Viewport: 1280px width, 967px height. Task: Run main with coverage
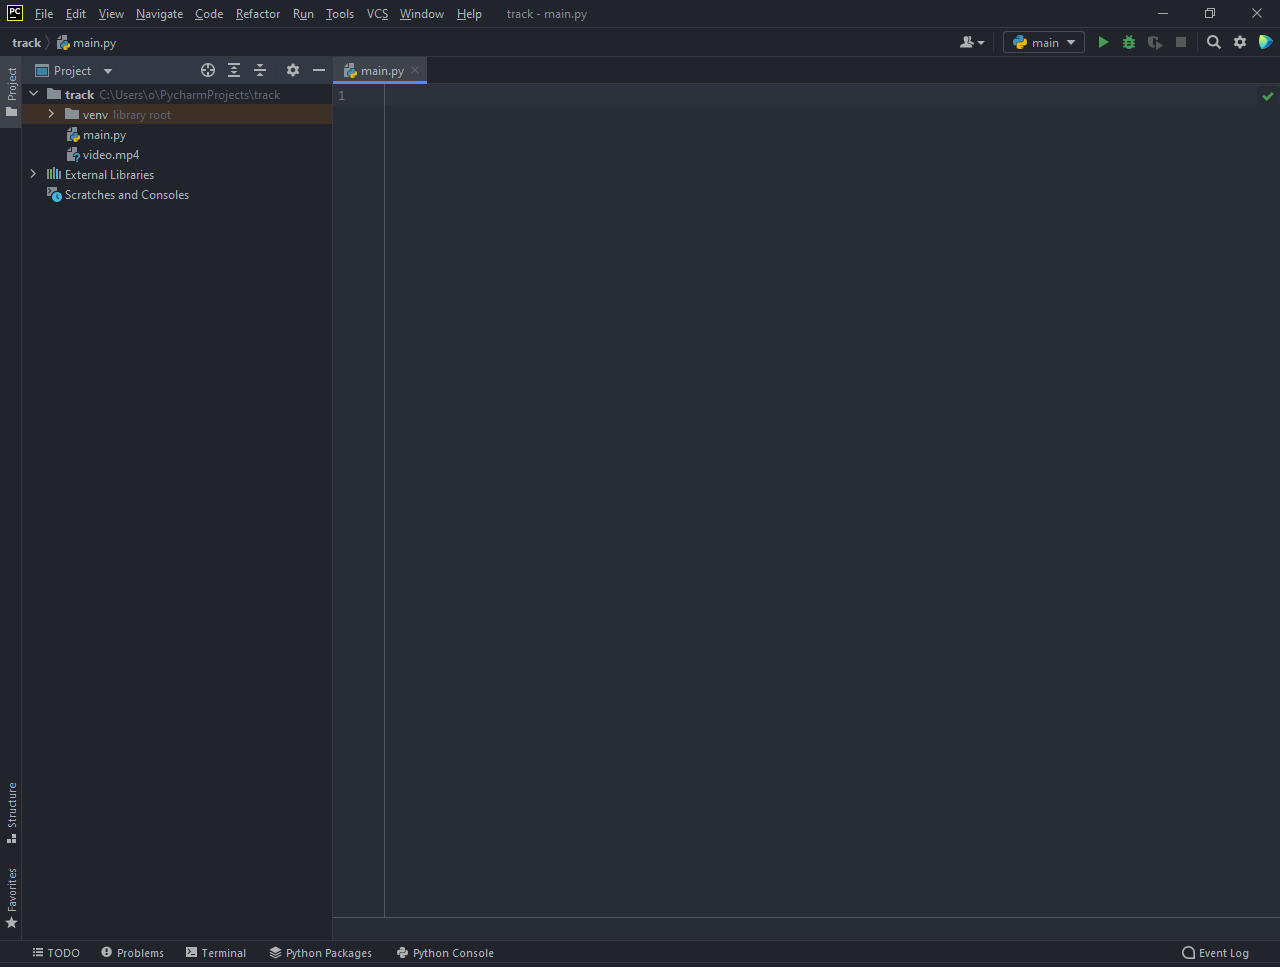tap(1154, 42)
